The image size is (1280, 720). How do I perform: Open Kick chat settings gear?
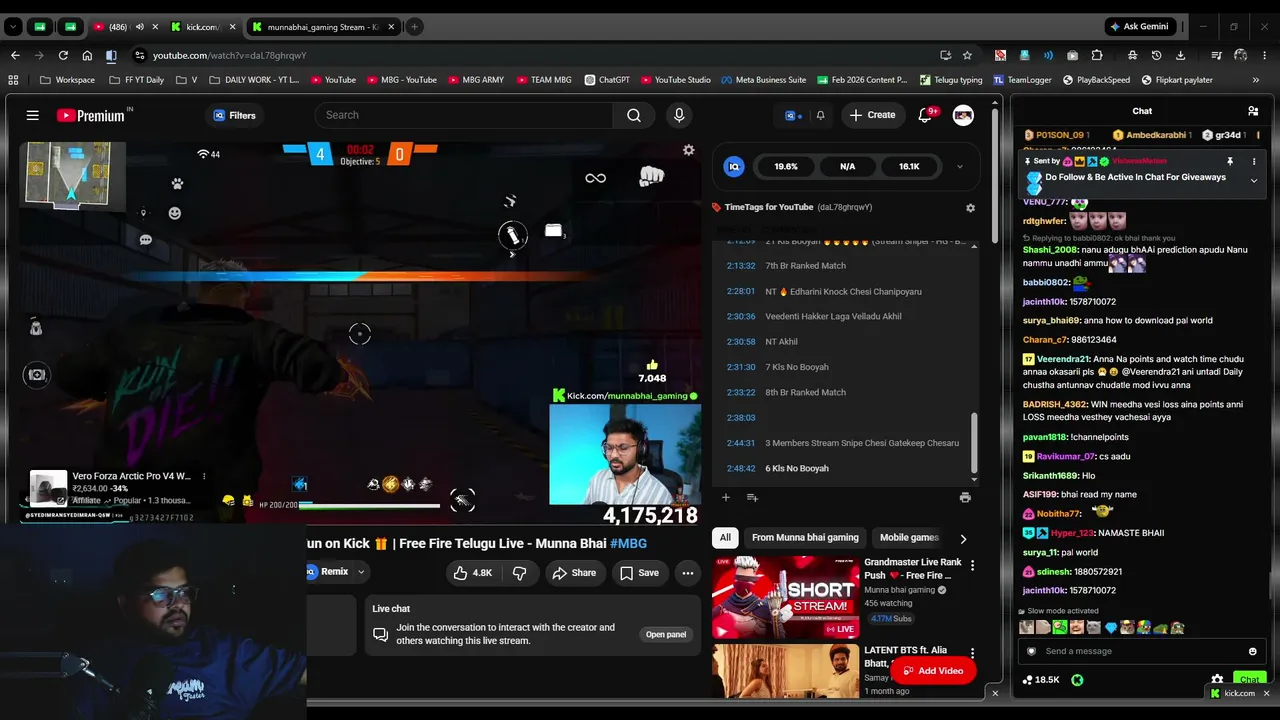point(1217,680)
